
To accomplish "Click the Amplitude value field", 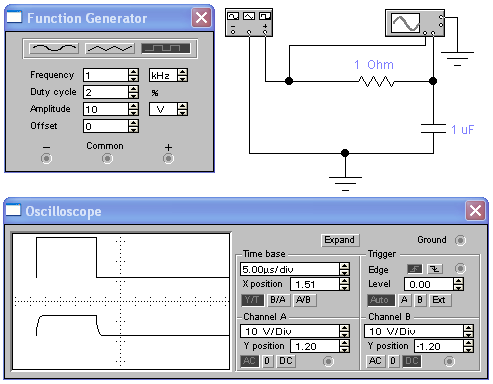I will pos(106,109).
